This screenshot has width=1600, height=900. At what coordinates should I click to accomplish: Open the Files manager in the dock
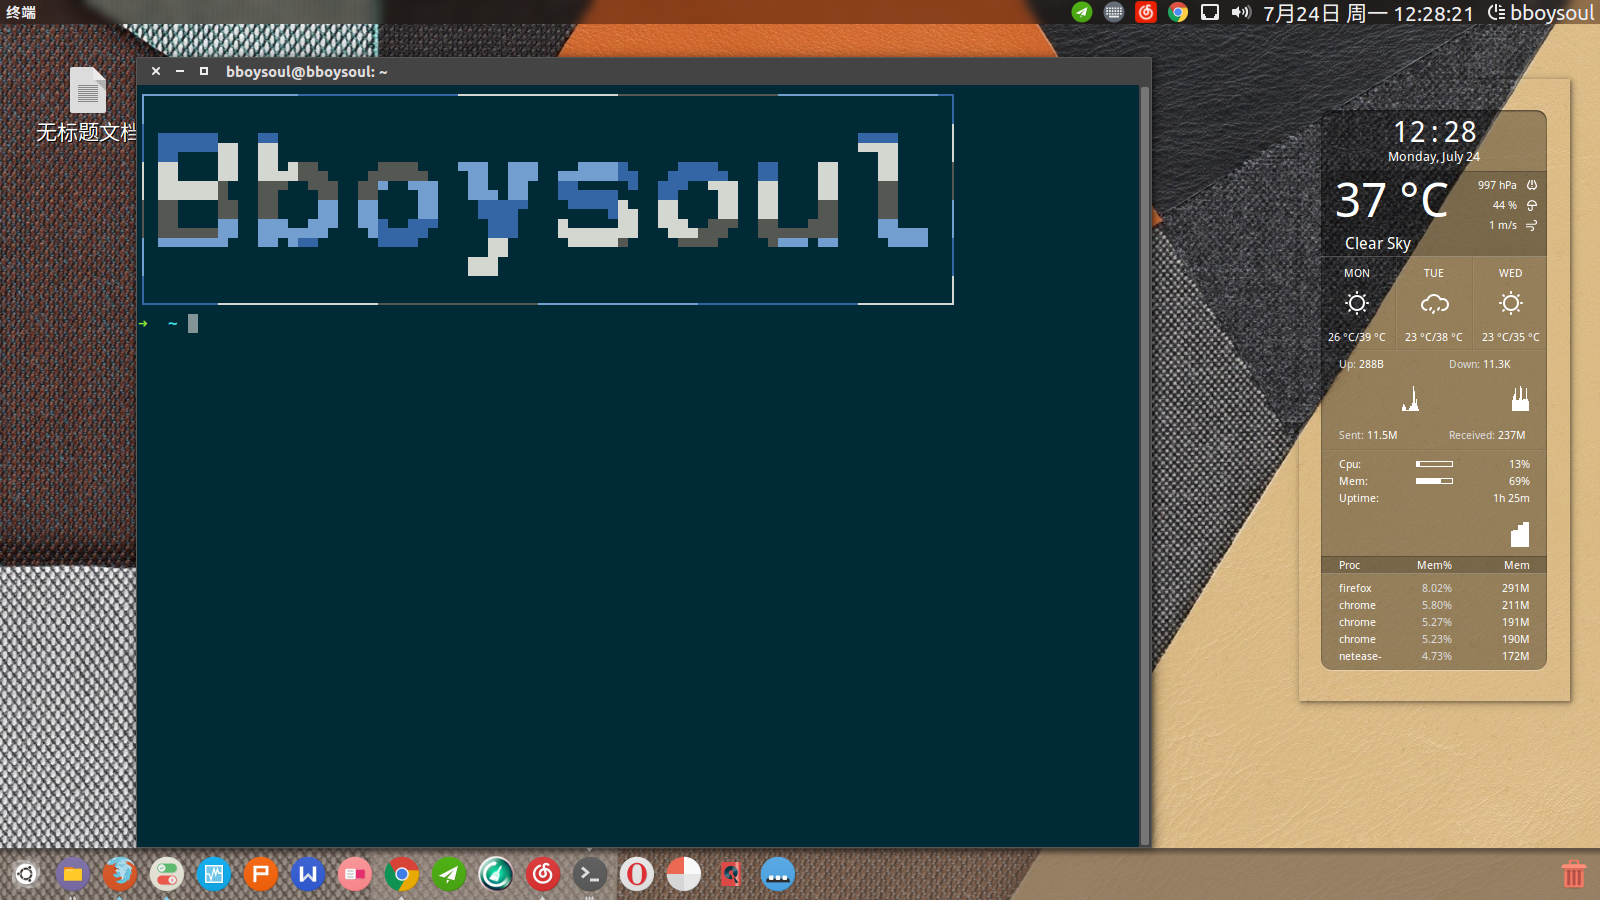(73, 875)
